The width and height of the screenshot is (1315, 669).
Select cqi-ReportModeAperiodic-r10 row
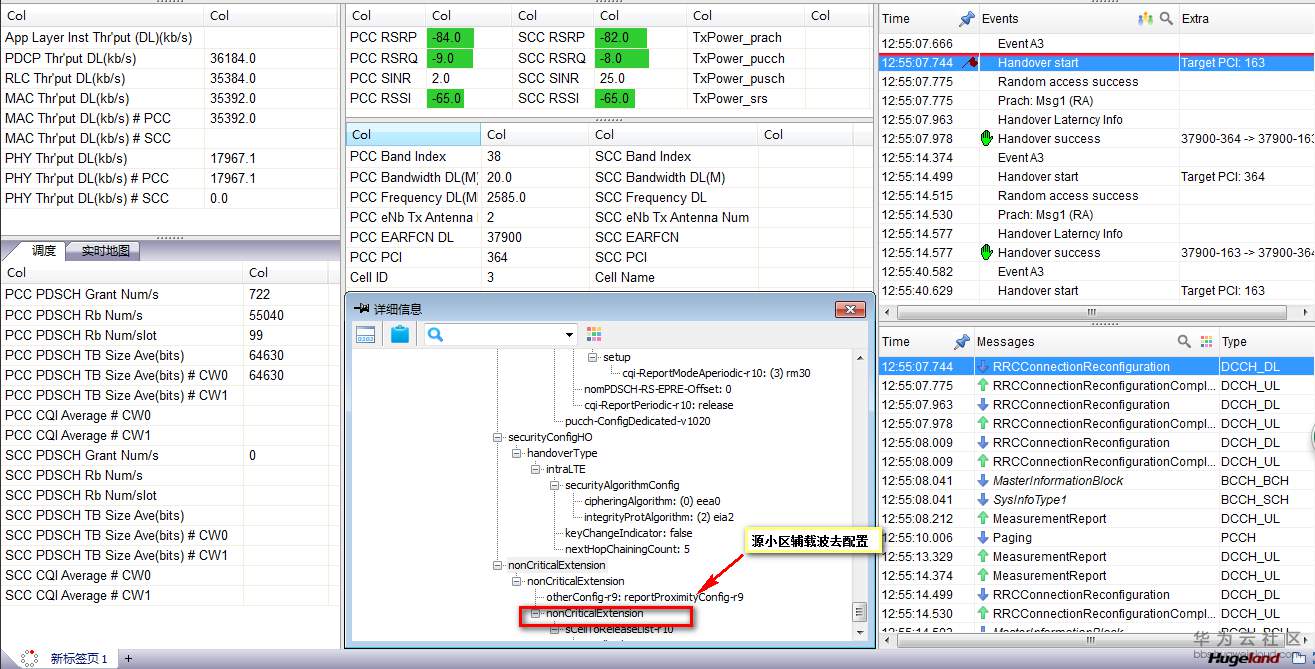click(716, 373)
